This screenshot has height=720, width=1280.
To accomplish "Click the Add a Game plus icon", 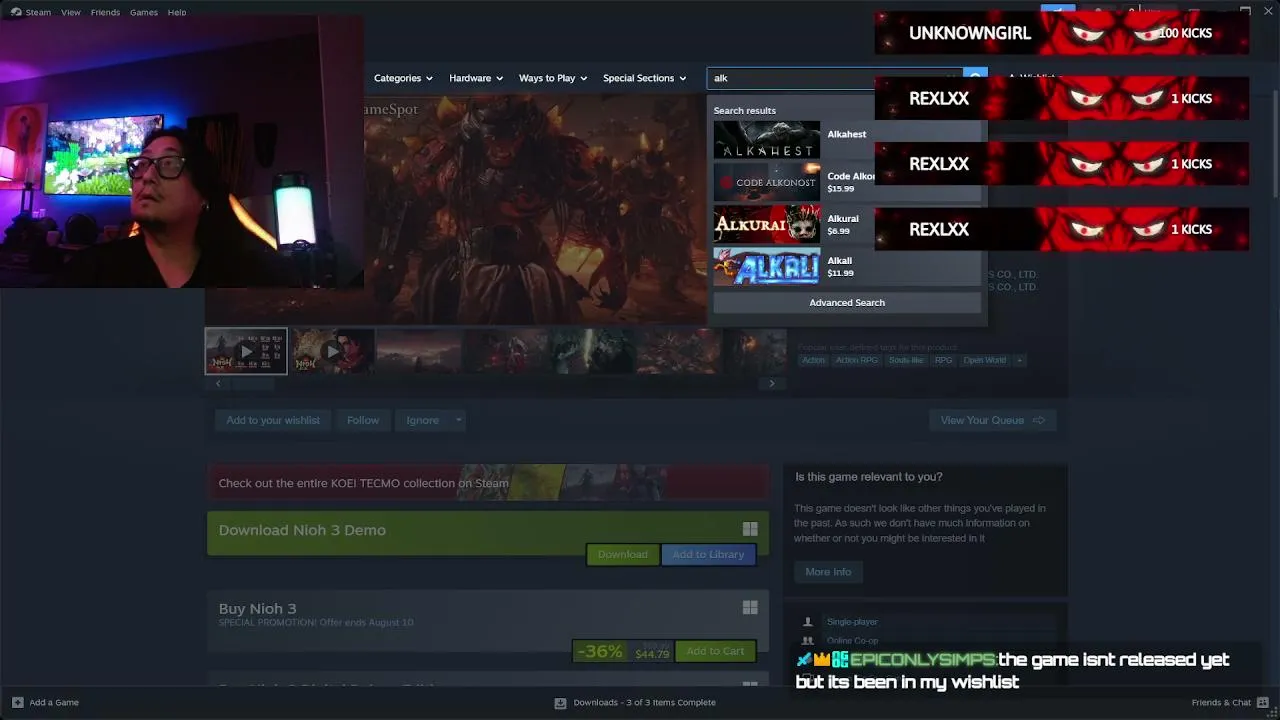I will [x=17, y=702].
